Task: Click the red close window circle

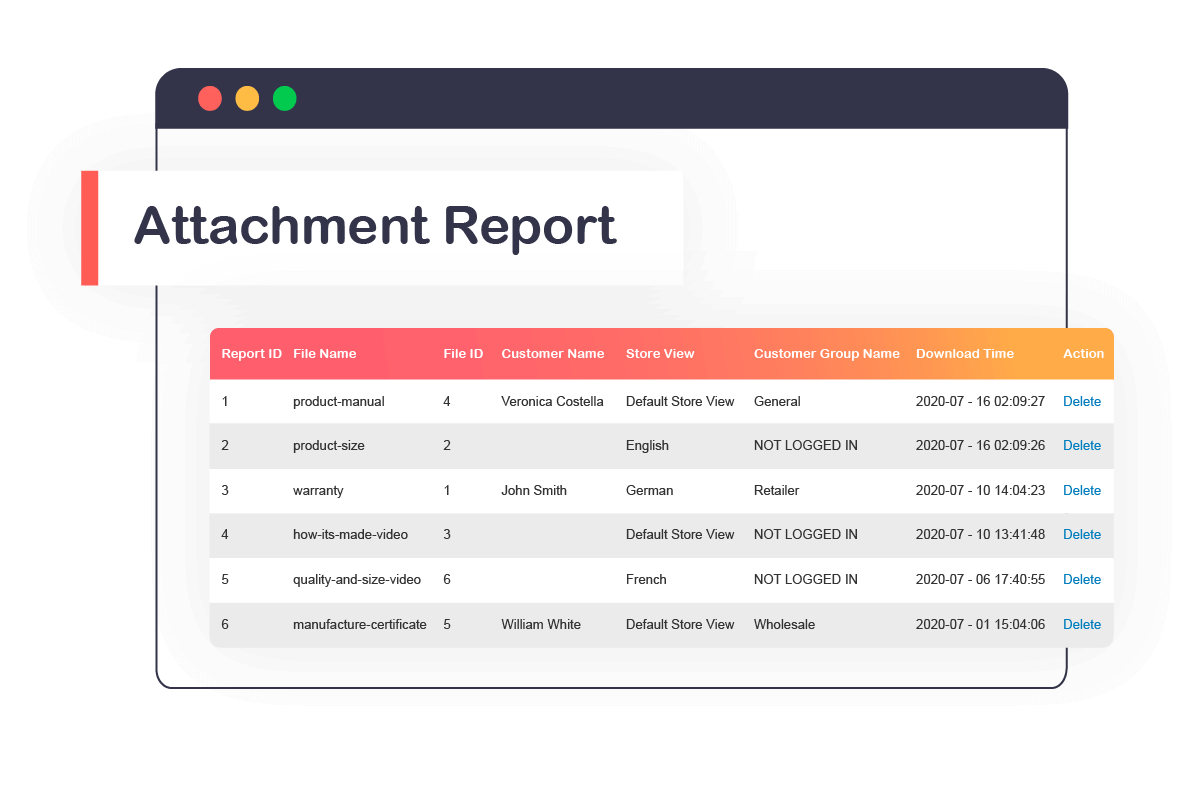Action: pyautogui.click(x=210, y=98)
